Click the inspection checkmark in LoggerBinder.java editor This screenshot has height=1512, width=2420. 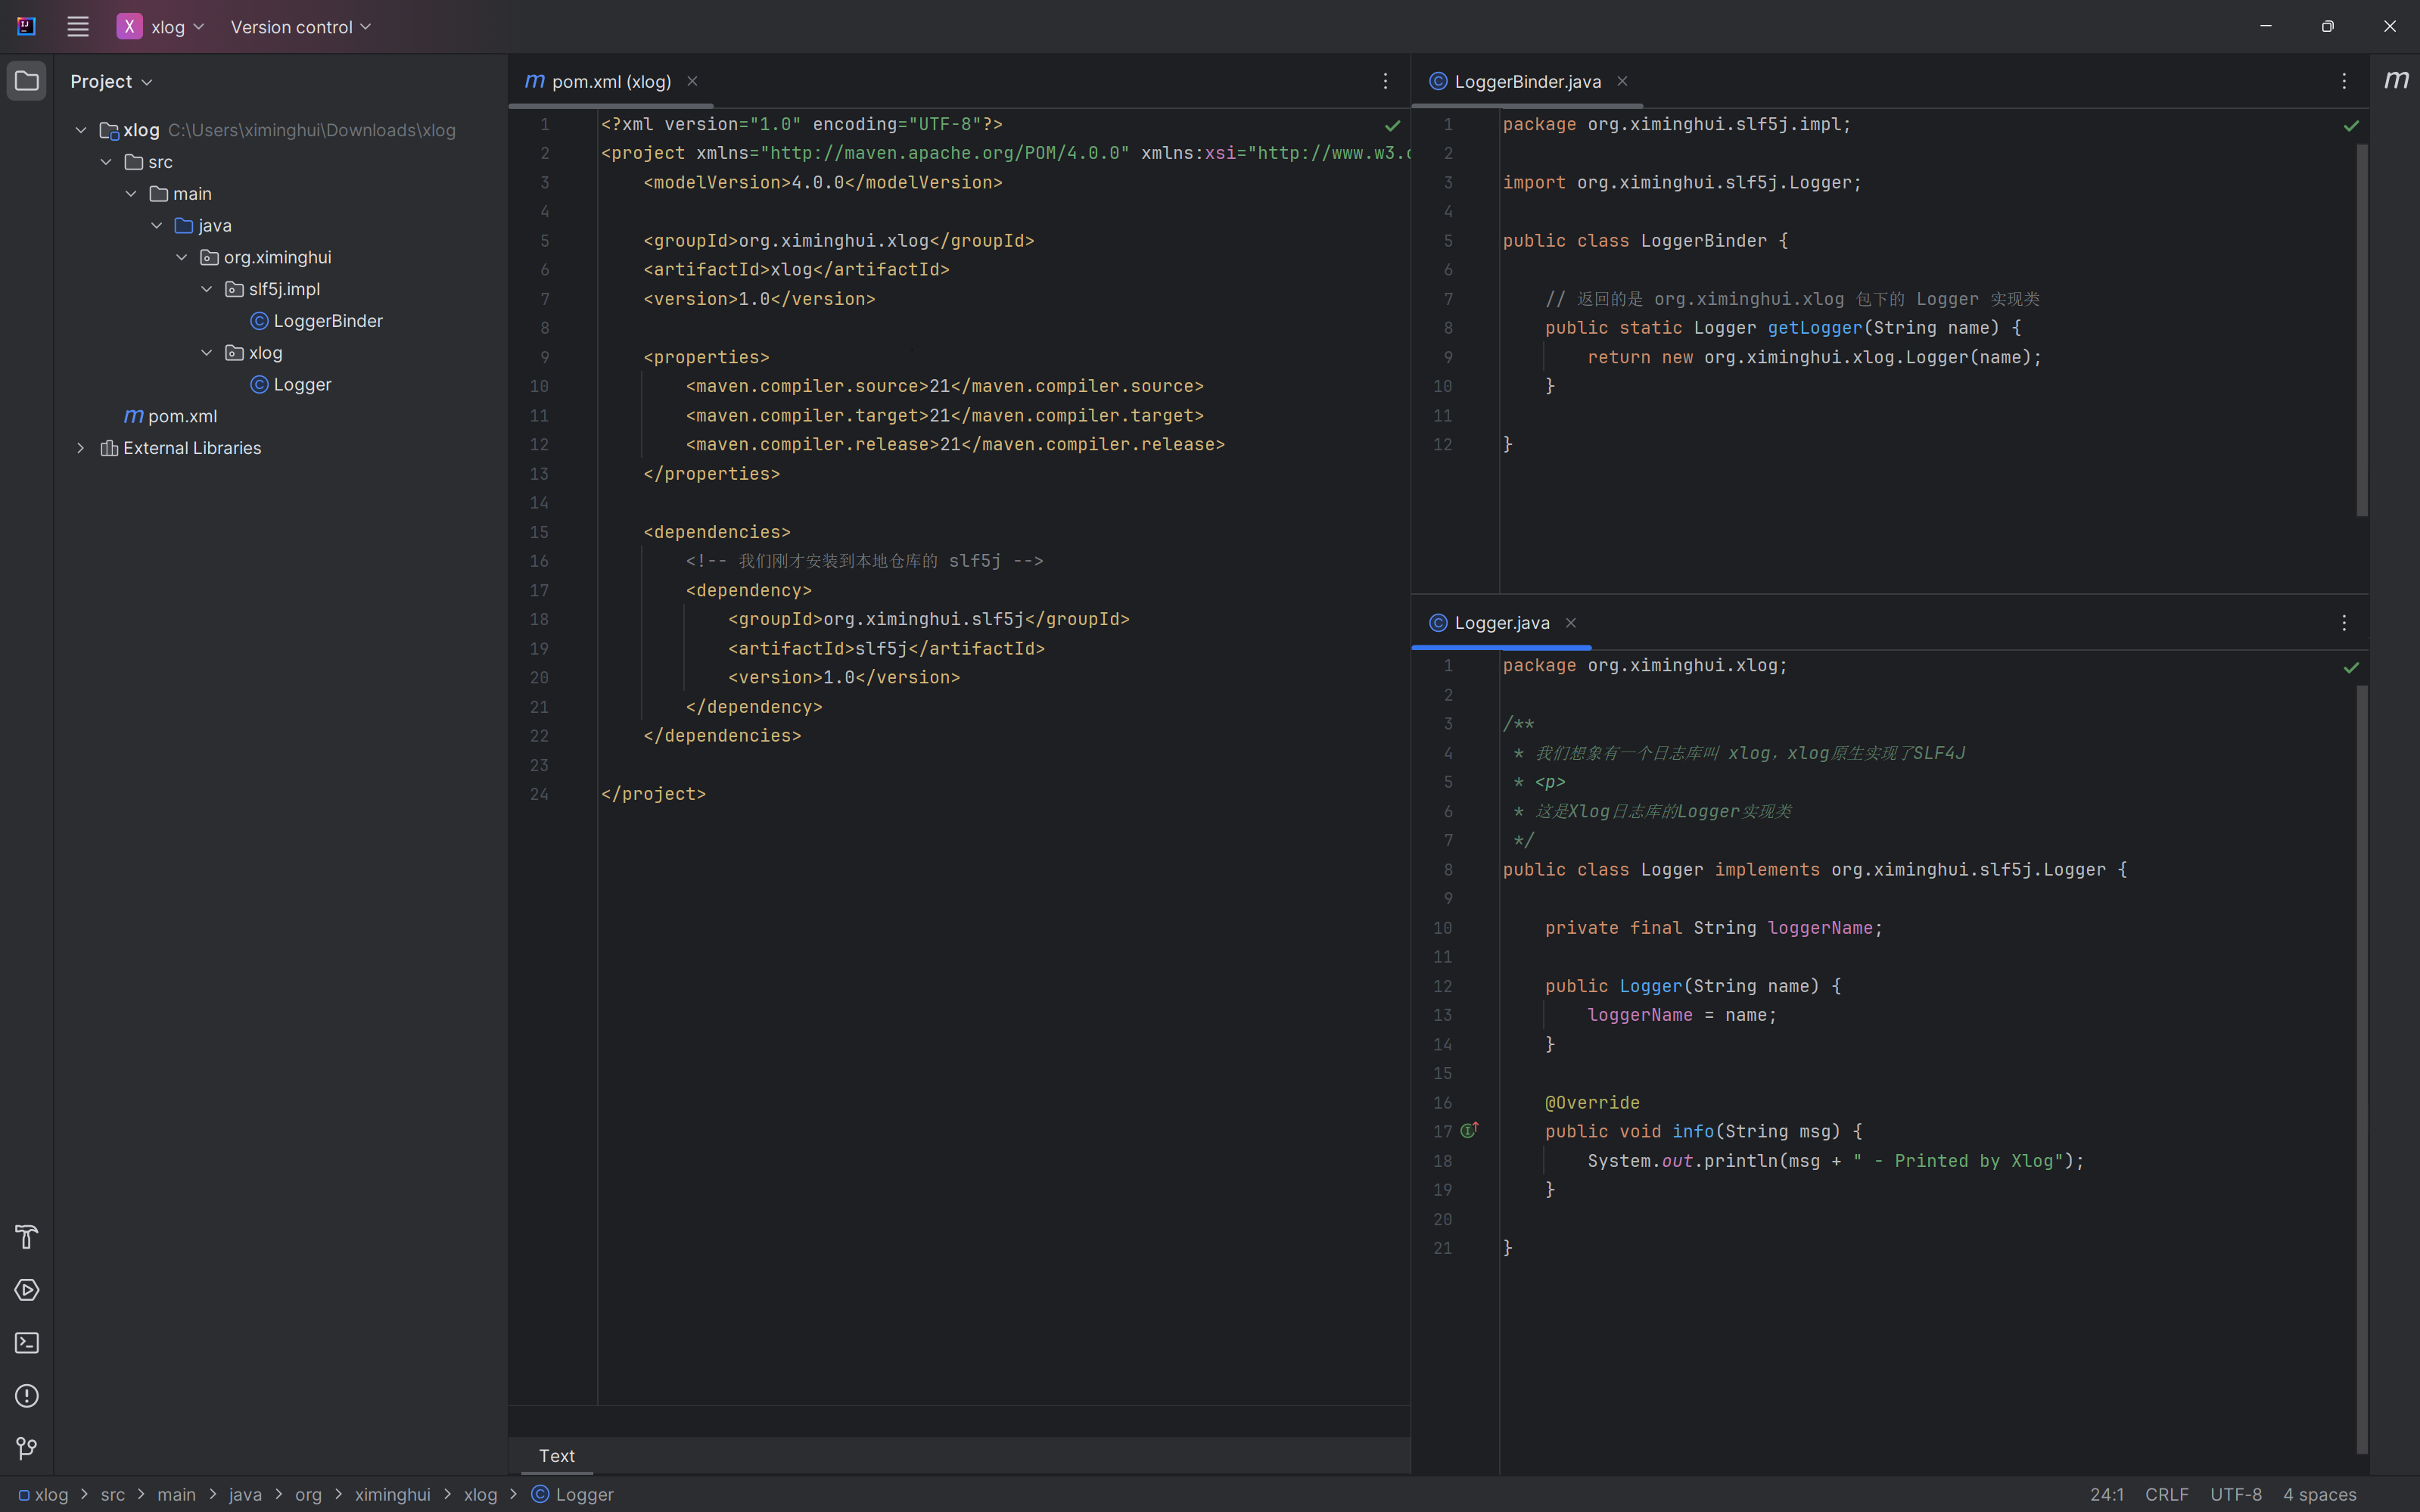[2351, 126]
